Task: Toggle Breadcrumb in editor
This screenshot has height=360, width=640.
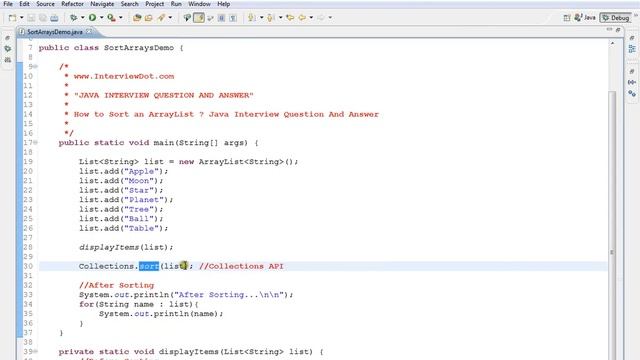Action: pyautogui.click(x=187, y=18)
